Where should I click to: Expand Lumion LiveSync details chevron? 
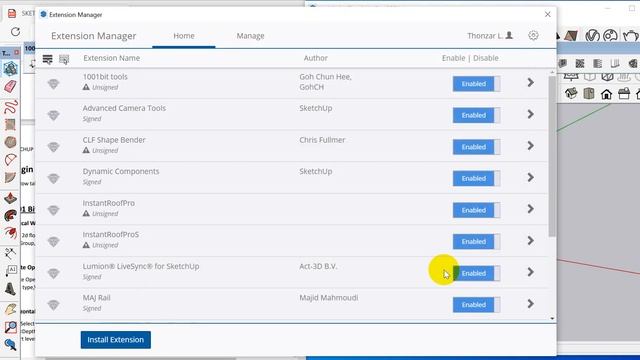[x=531, y=272]
